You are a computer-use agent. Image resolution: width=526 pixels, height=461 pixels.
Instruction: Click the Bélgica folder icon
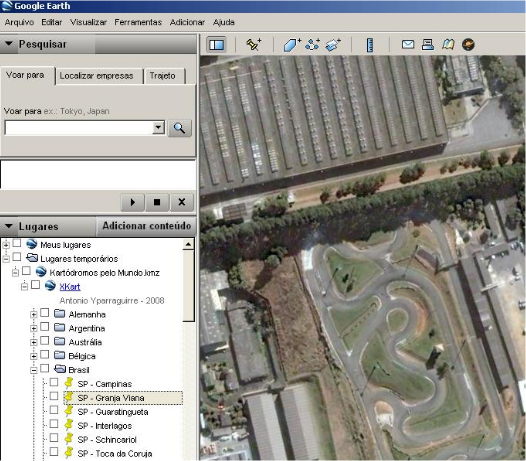pyautogui.click(x=60, y=355)
